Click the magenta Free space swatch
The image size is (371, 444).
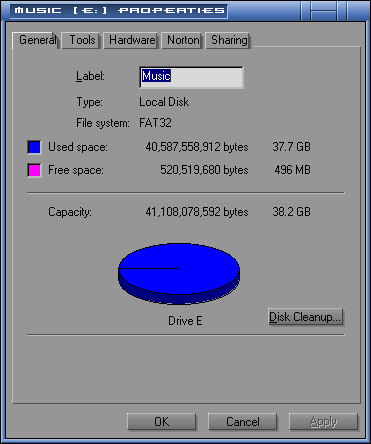tap(34, 170)
